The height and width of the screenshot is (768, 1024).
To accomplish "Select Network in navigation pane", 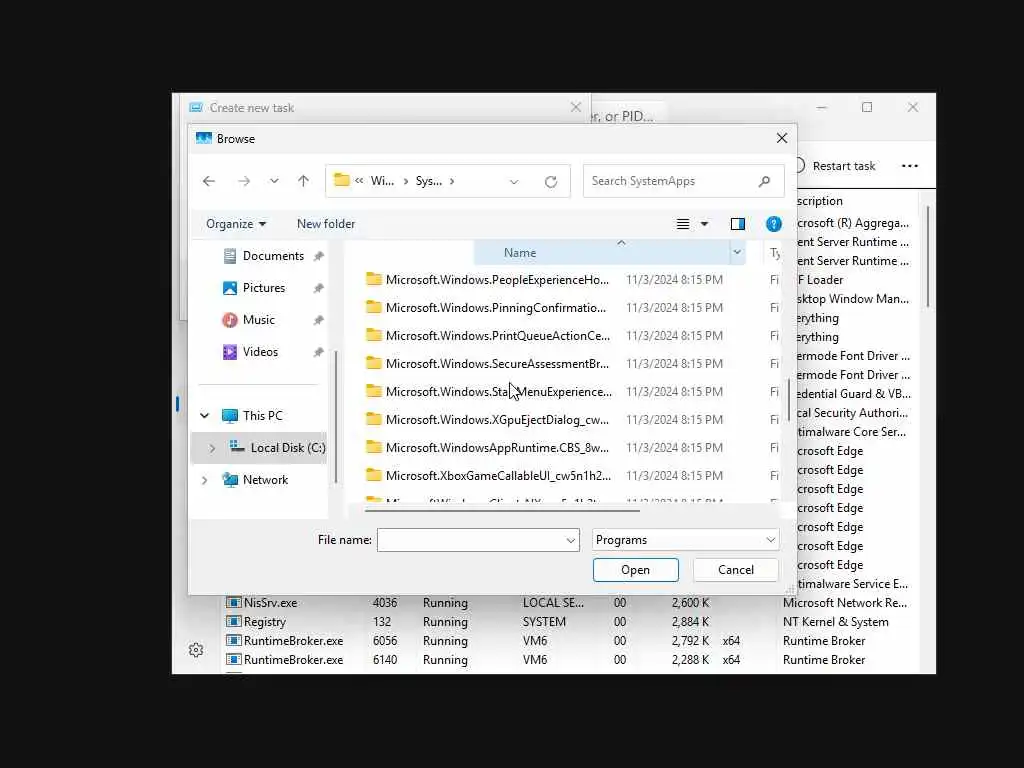I will pyautogui.click(x=265, y=480).
